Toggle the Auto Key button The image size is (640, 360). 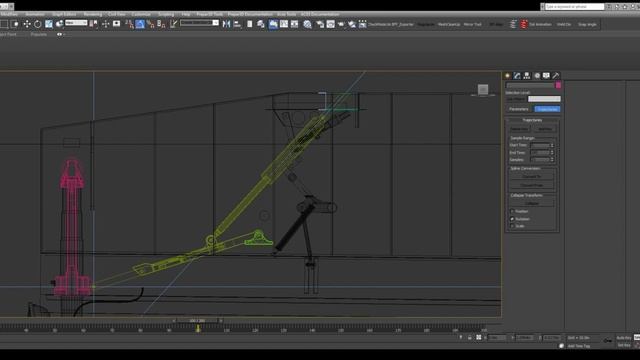coord(624,338)
